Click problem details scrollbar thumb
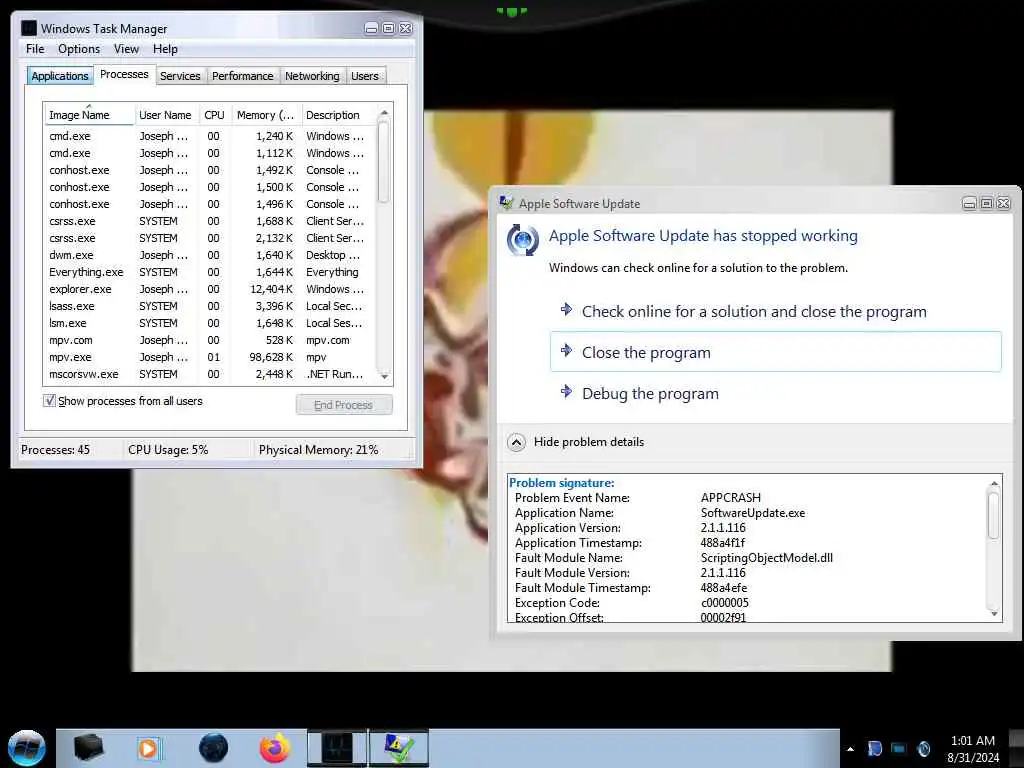Viewport: 1024px width, 768px height. (994, 515)
